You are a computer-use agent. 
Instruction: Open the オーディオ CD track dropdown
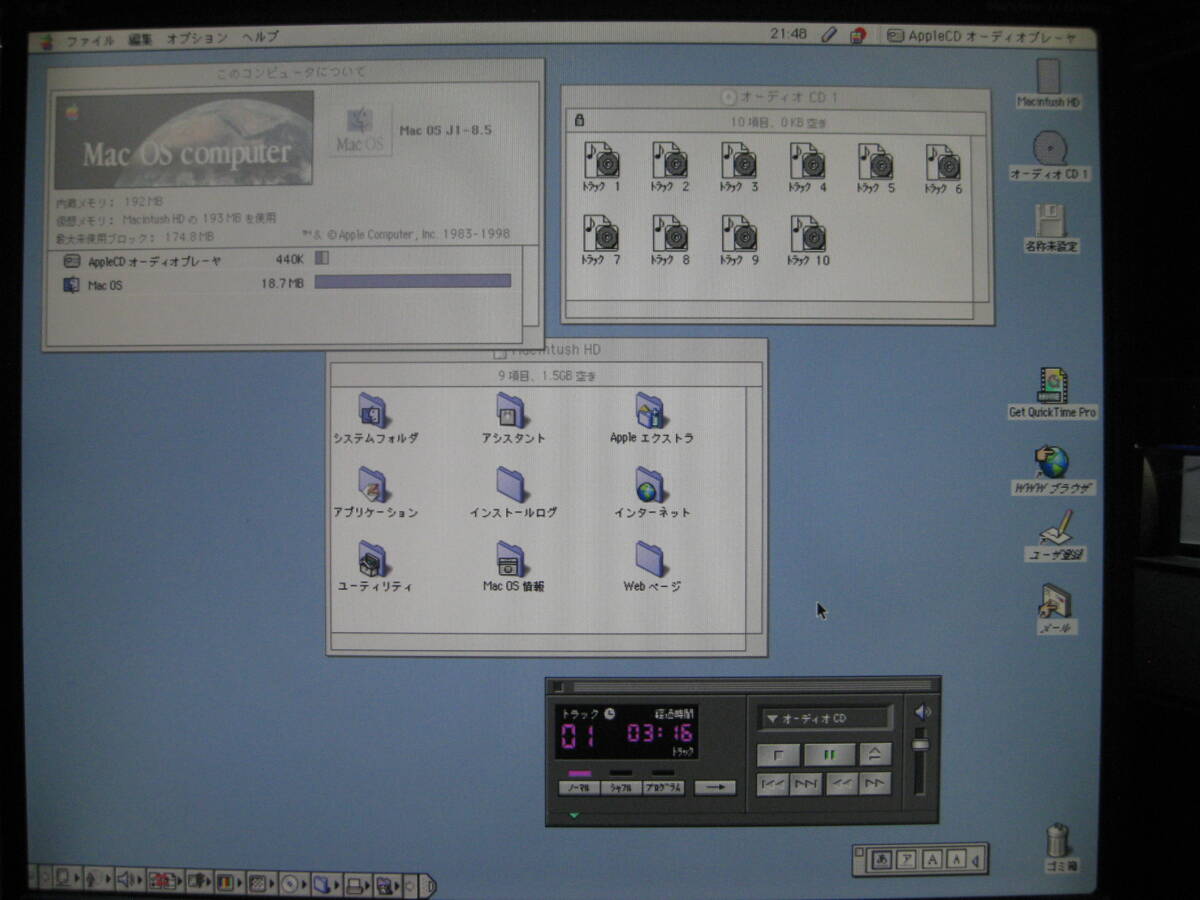pyautogui.click(x=825, y=718)
